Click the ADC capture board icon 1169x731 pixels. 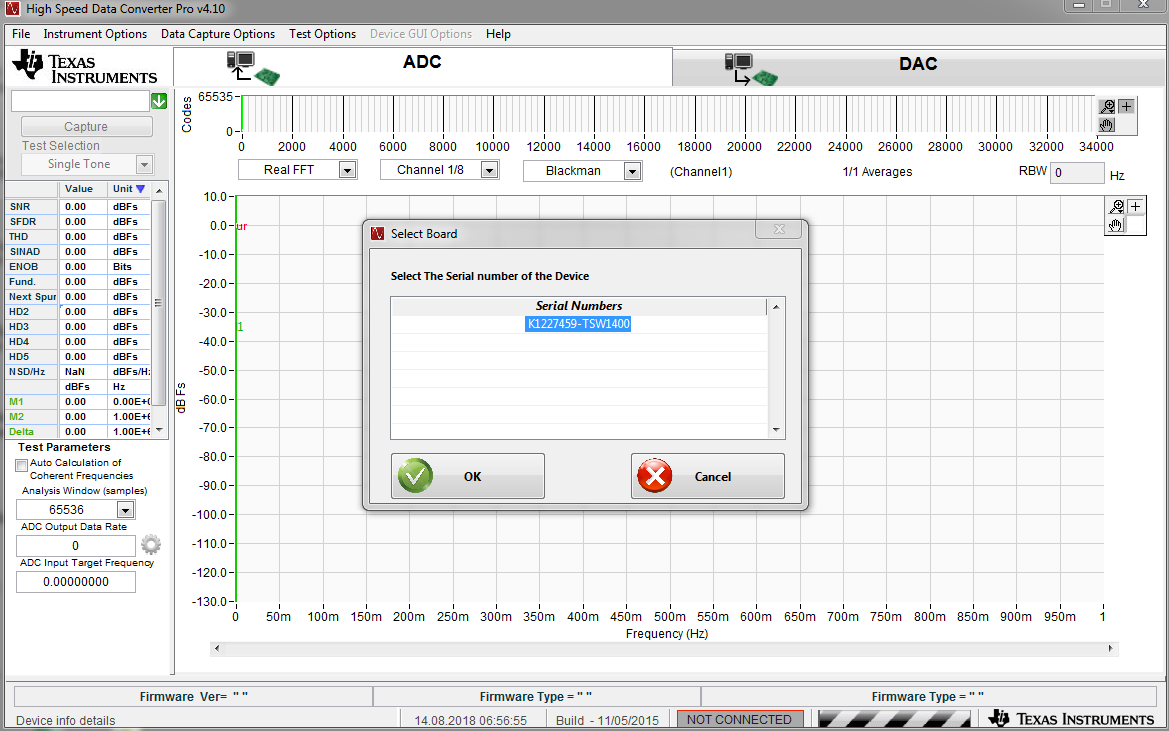coord(253,68)
